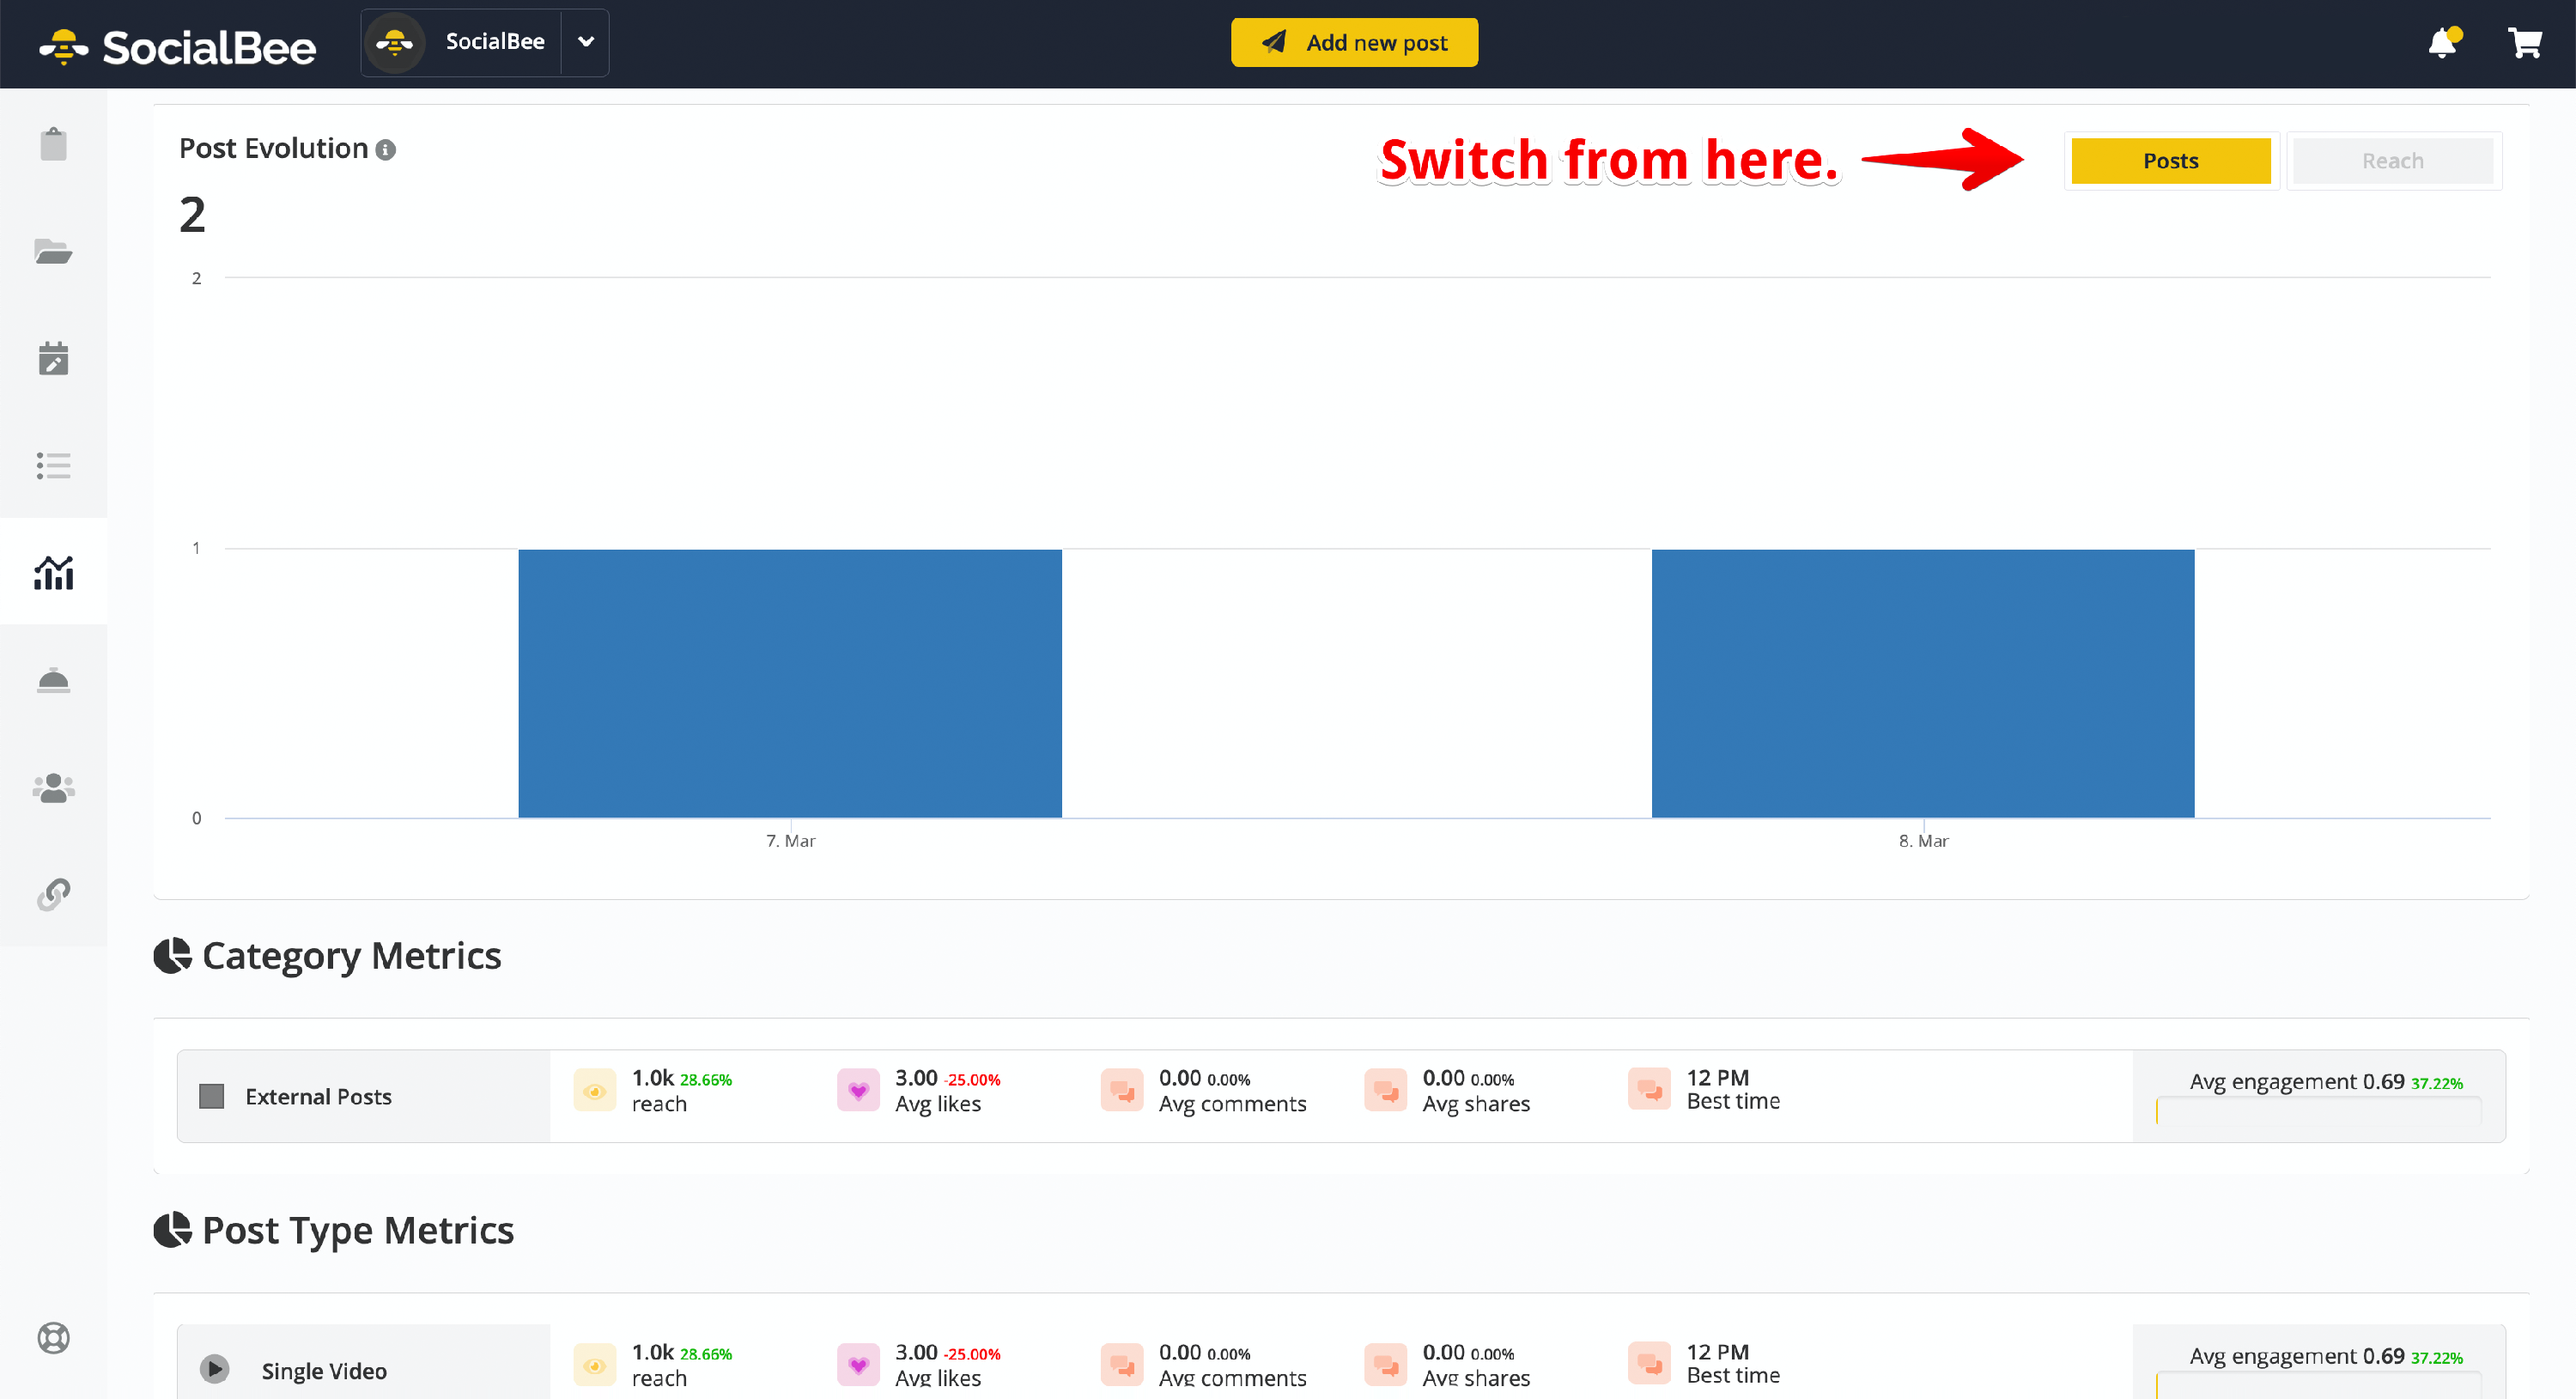Open the schedule calendar icon

(x=53, y=358)
